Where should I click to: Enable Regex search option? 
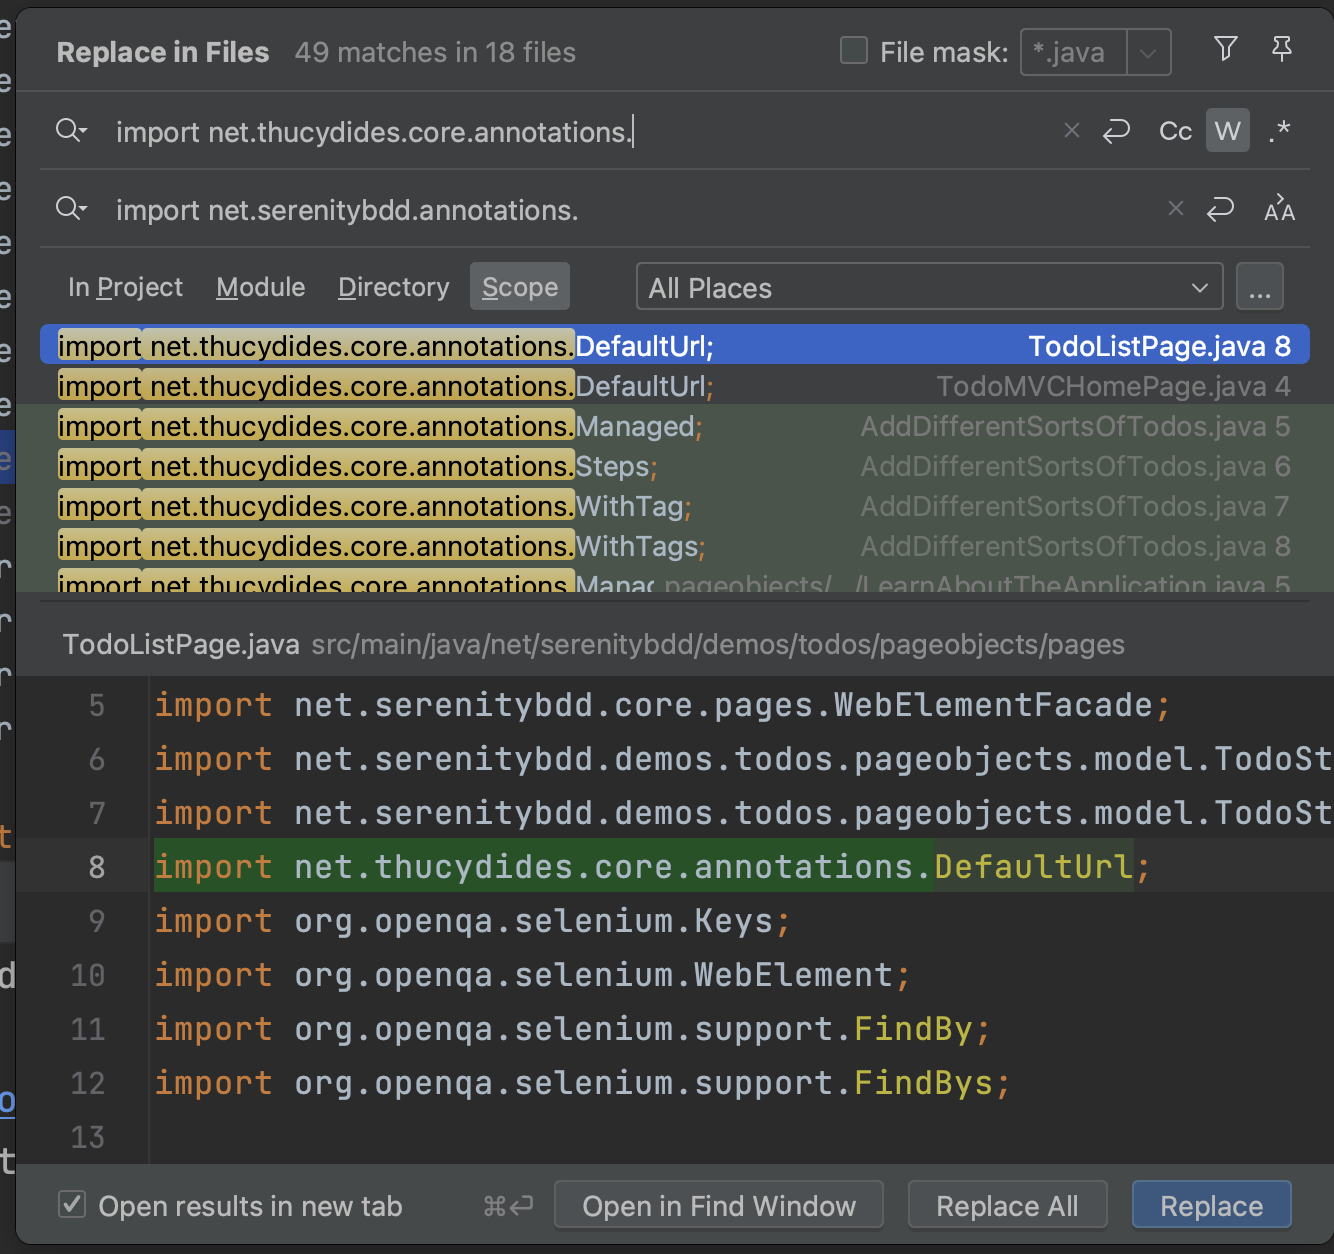1279,131
